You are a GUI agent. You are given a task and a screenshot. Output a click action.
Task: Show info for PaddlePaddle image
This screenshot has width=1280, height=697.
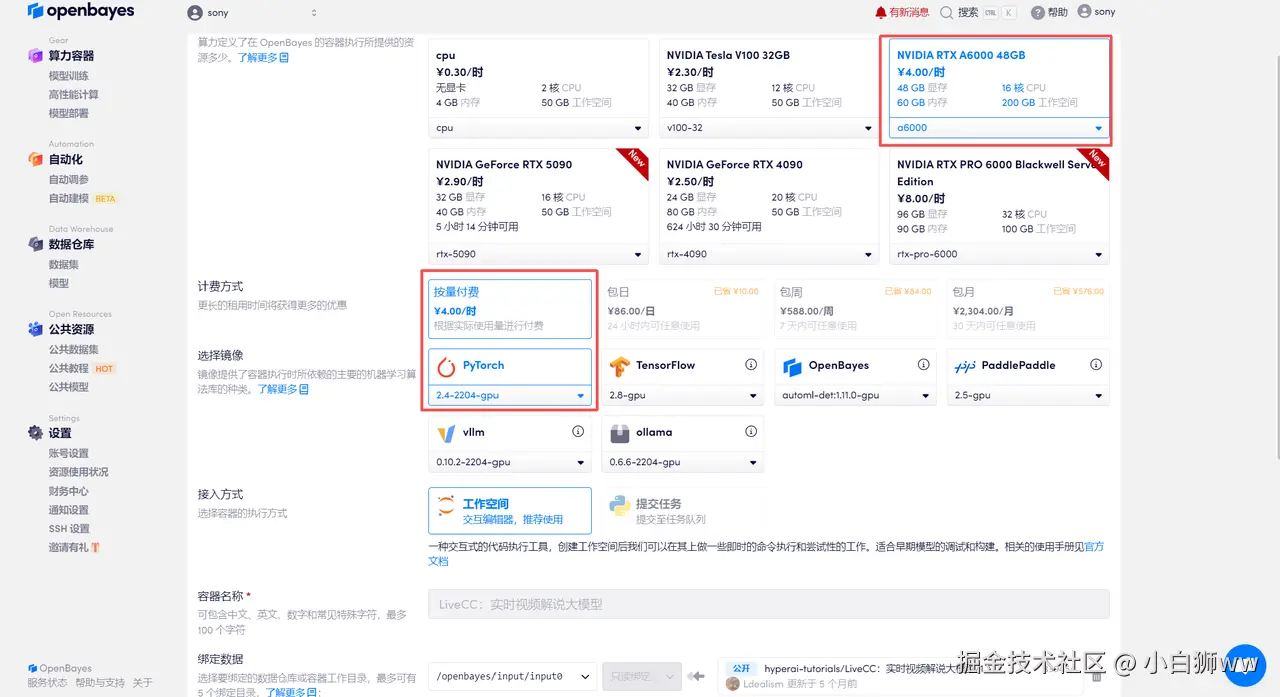pos(1096,365)
